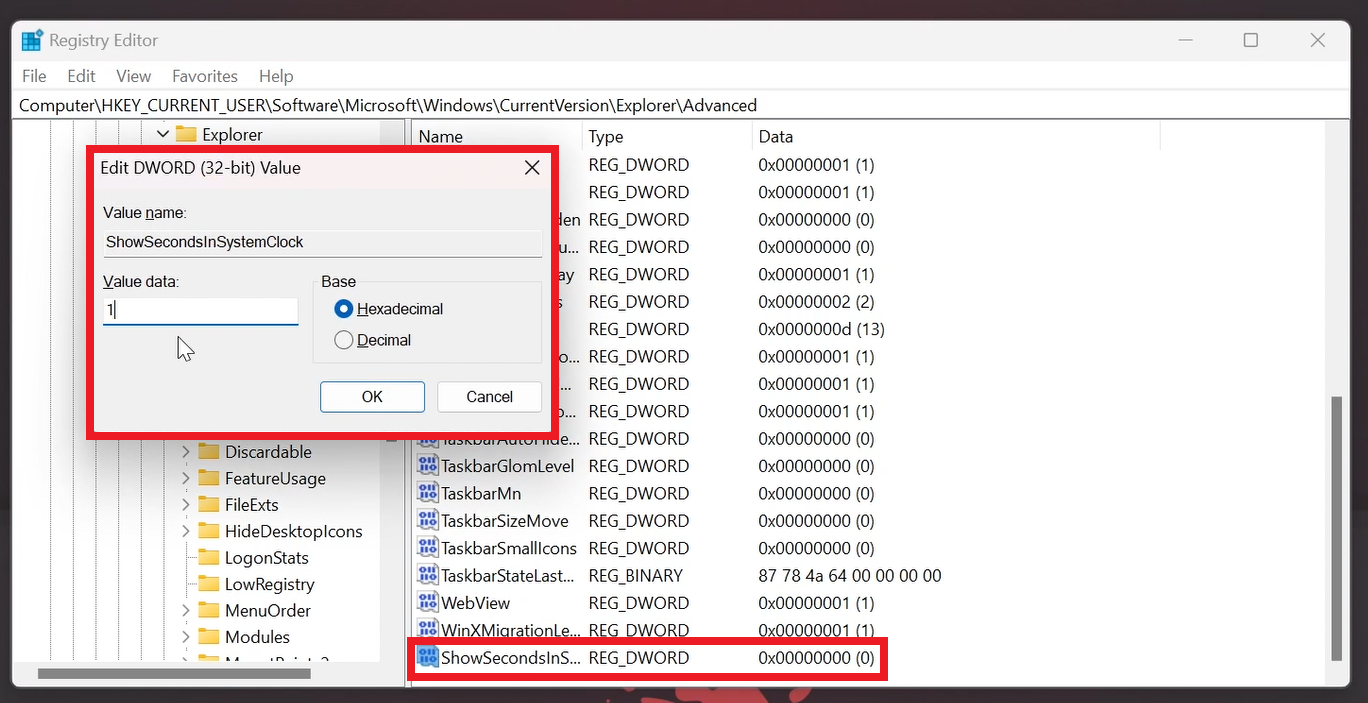Click Cancel in Edit DWORD dialog
This screenshot has width=1368, height=703.
[489, 397]
